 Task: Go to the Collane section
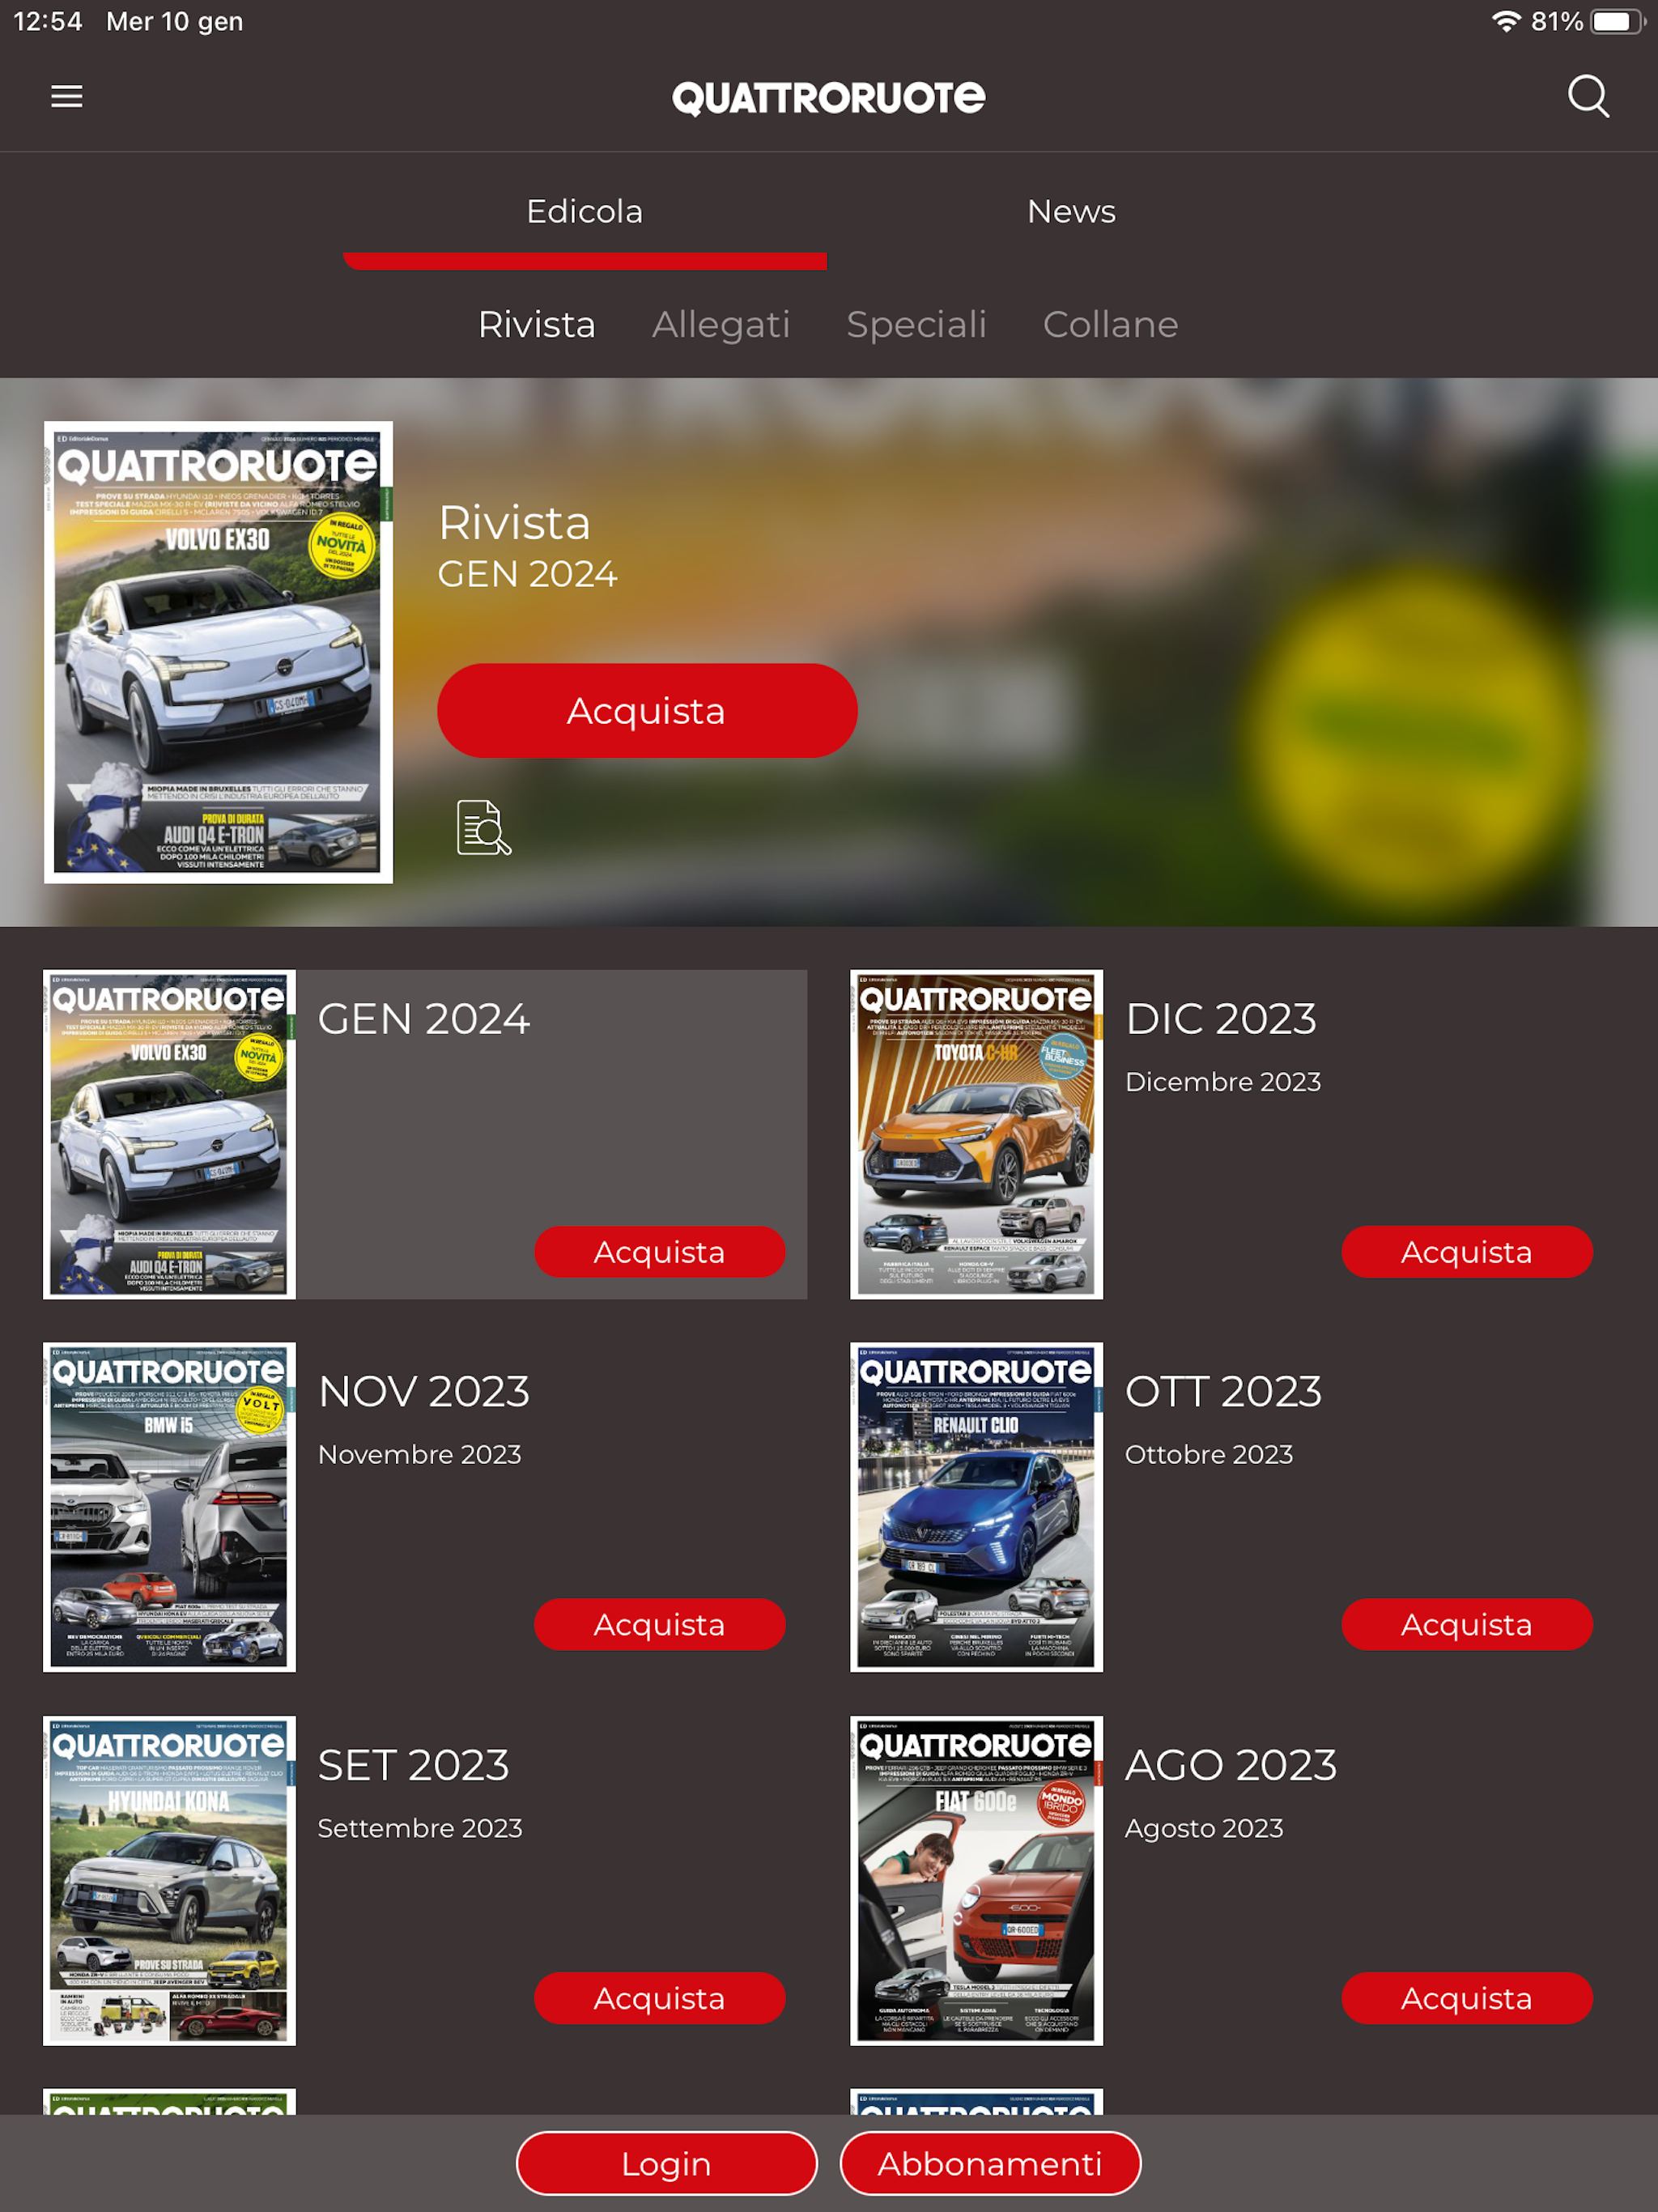[x=1110, y=325]
